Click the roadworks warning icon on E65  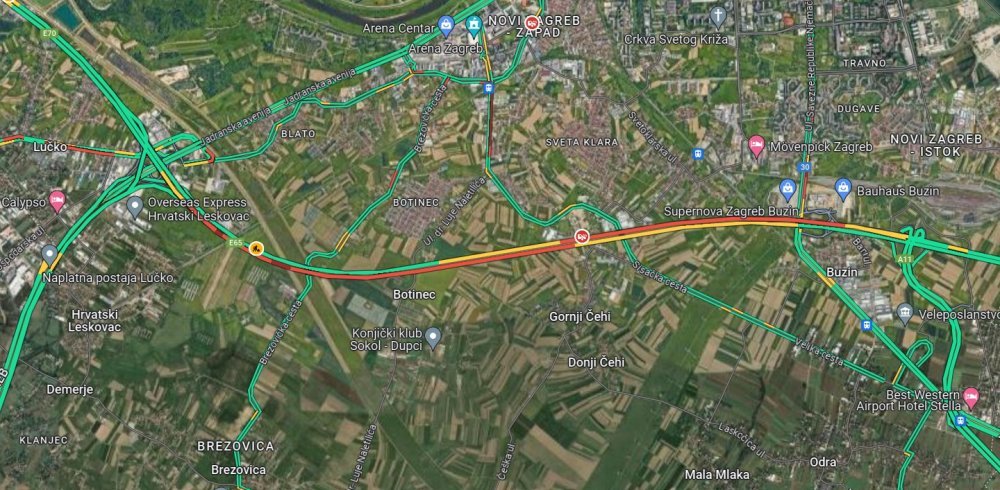click(x=256, y=248)
